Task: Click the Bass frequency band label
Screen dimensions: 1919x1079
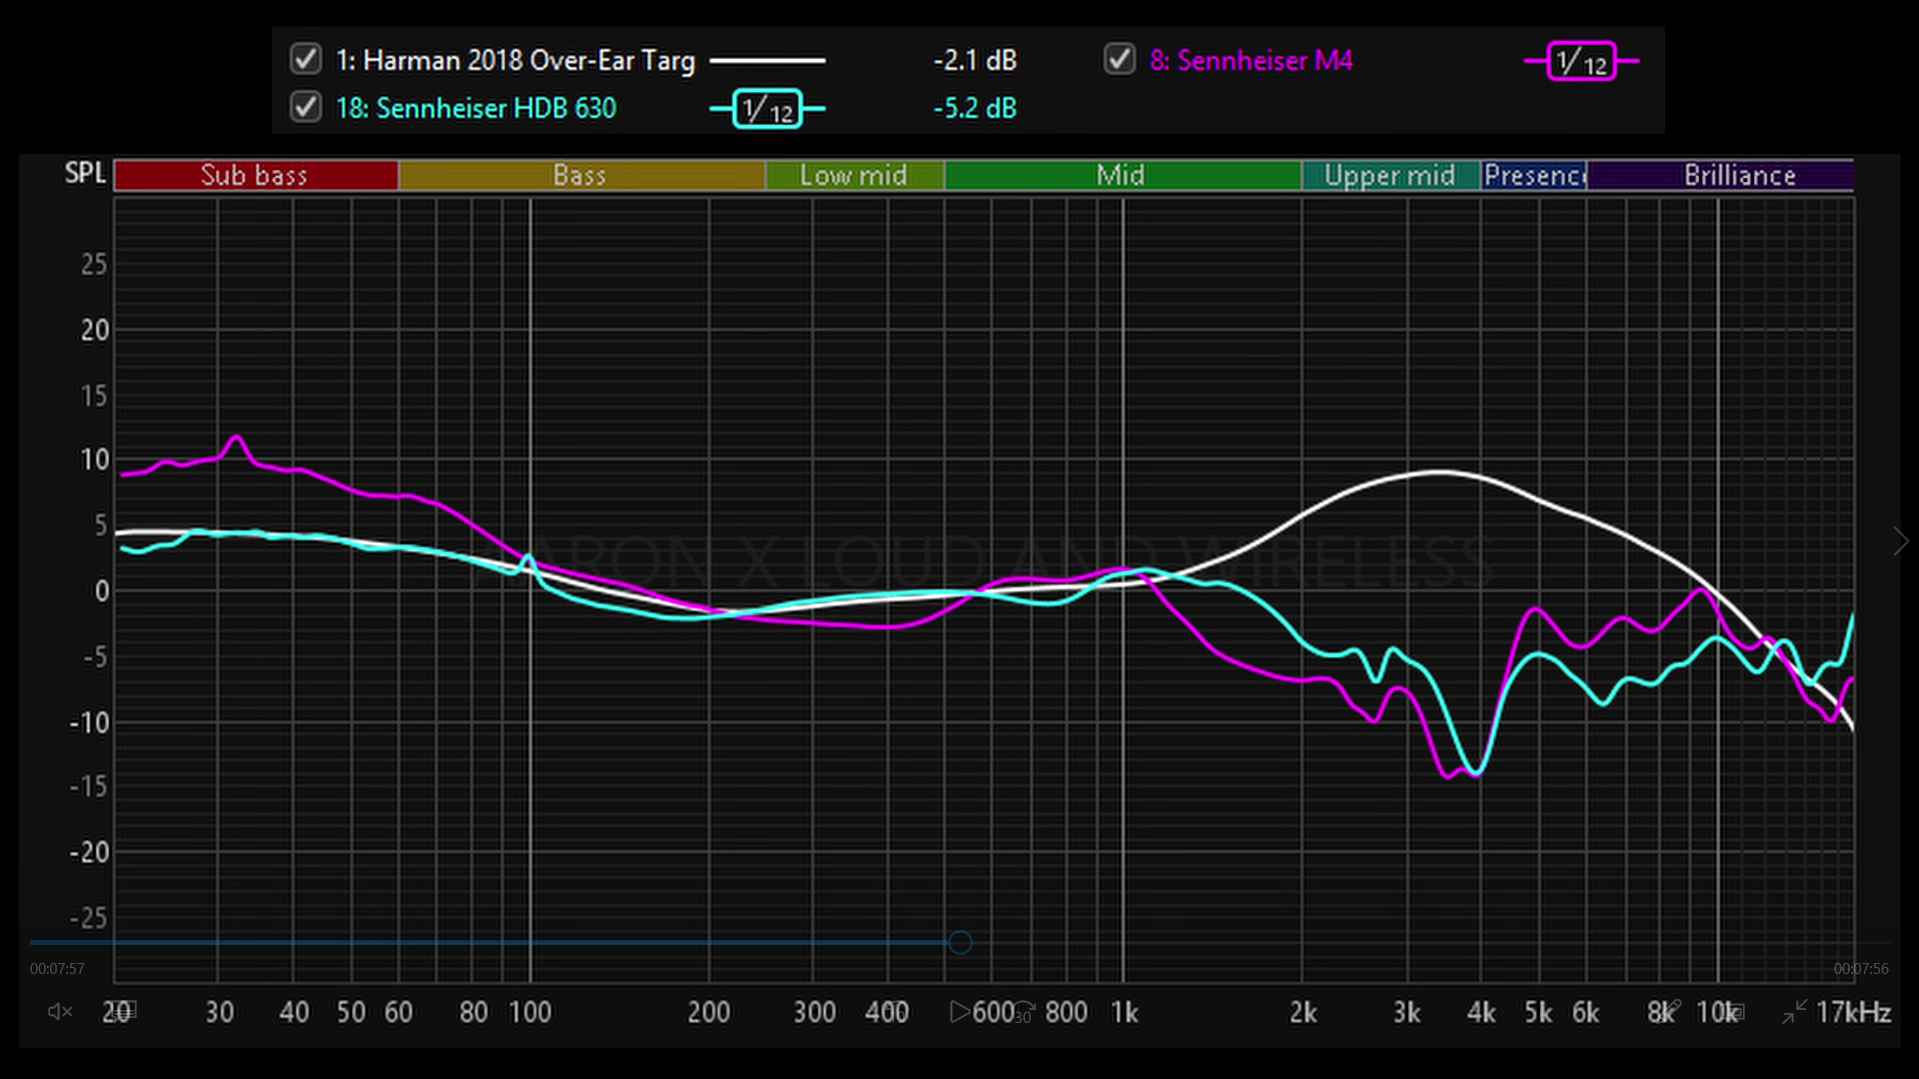Action: [x=581, y=175]
